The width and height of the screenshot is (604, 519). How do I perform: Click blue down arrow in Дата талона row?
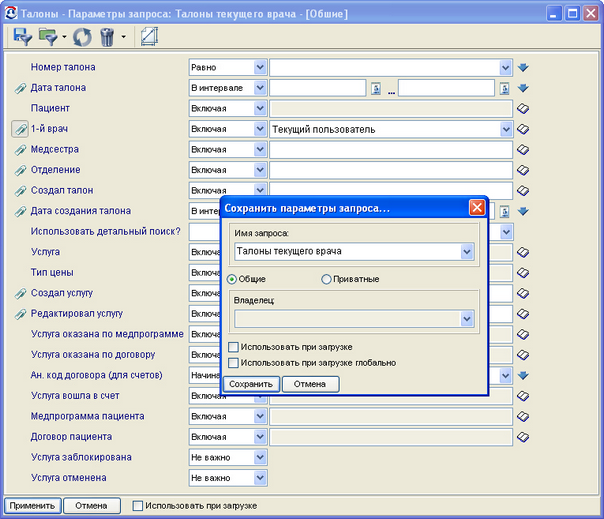coord(523,88)
